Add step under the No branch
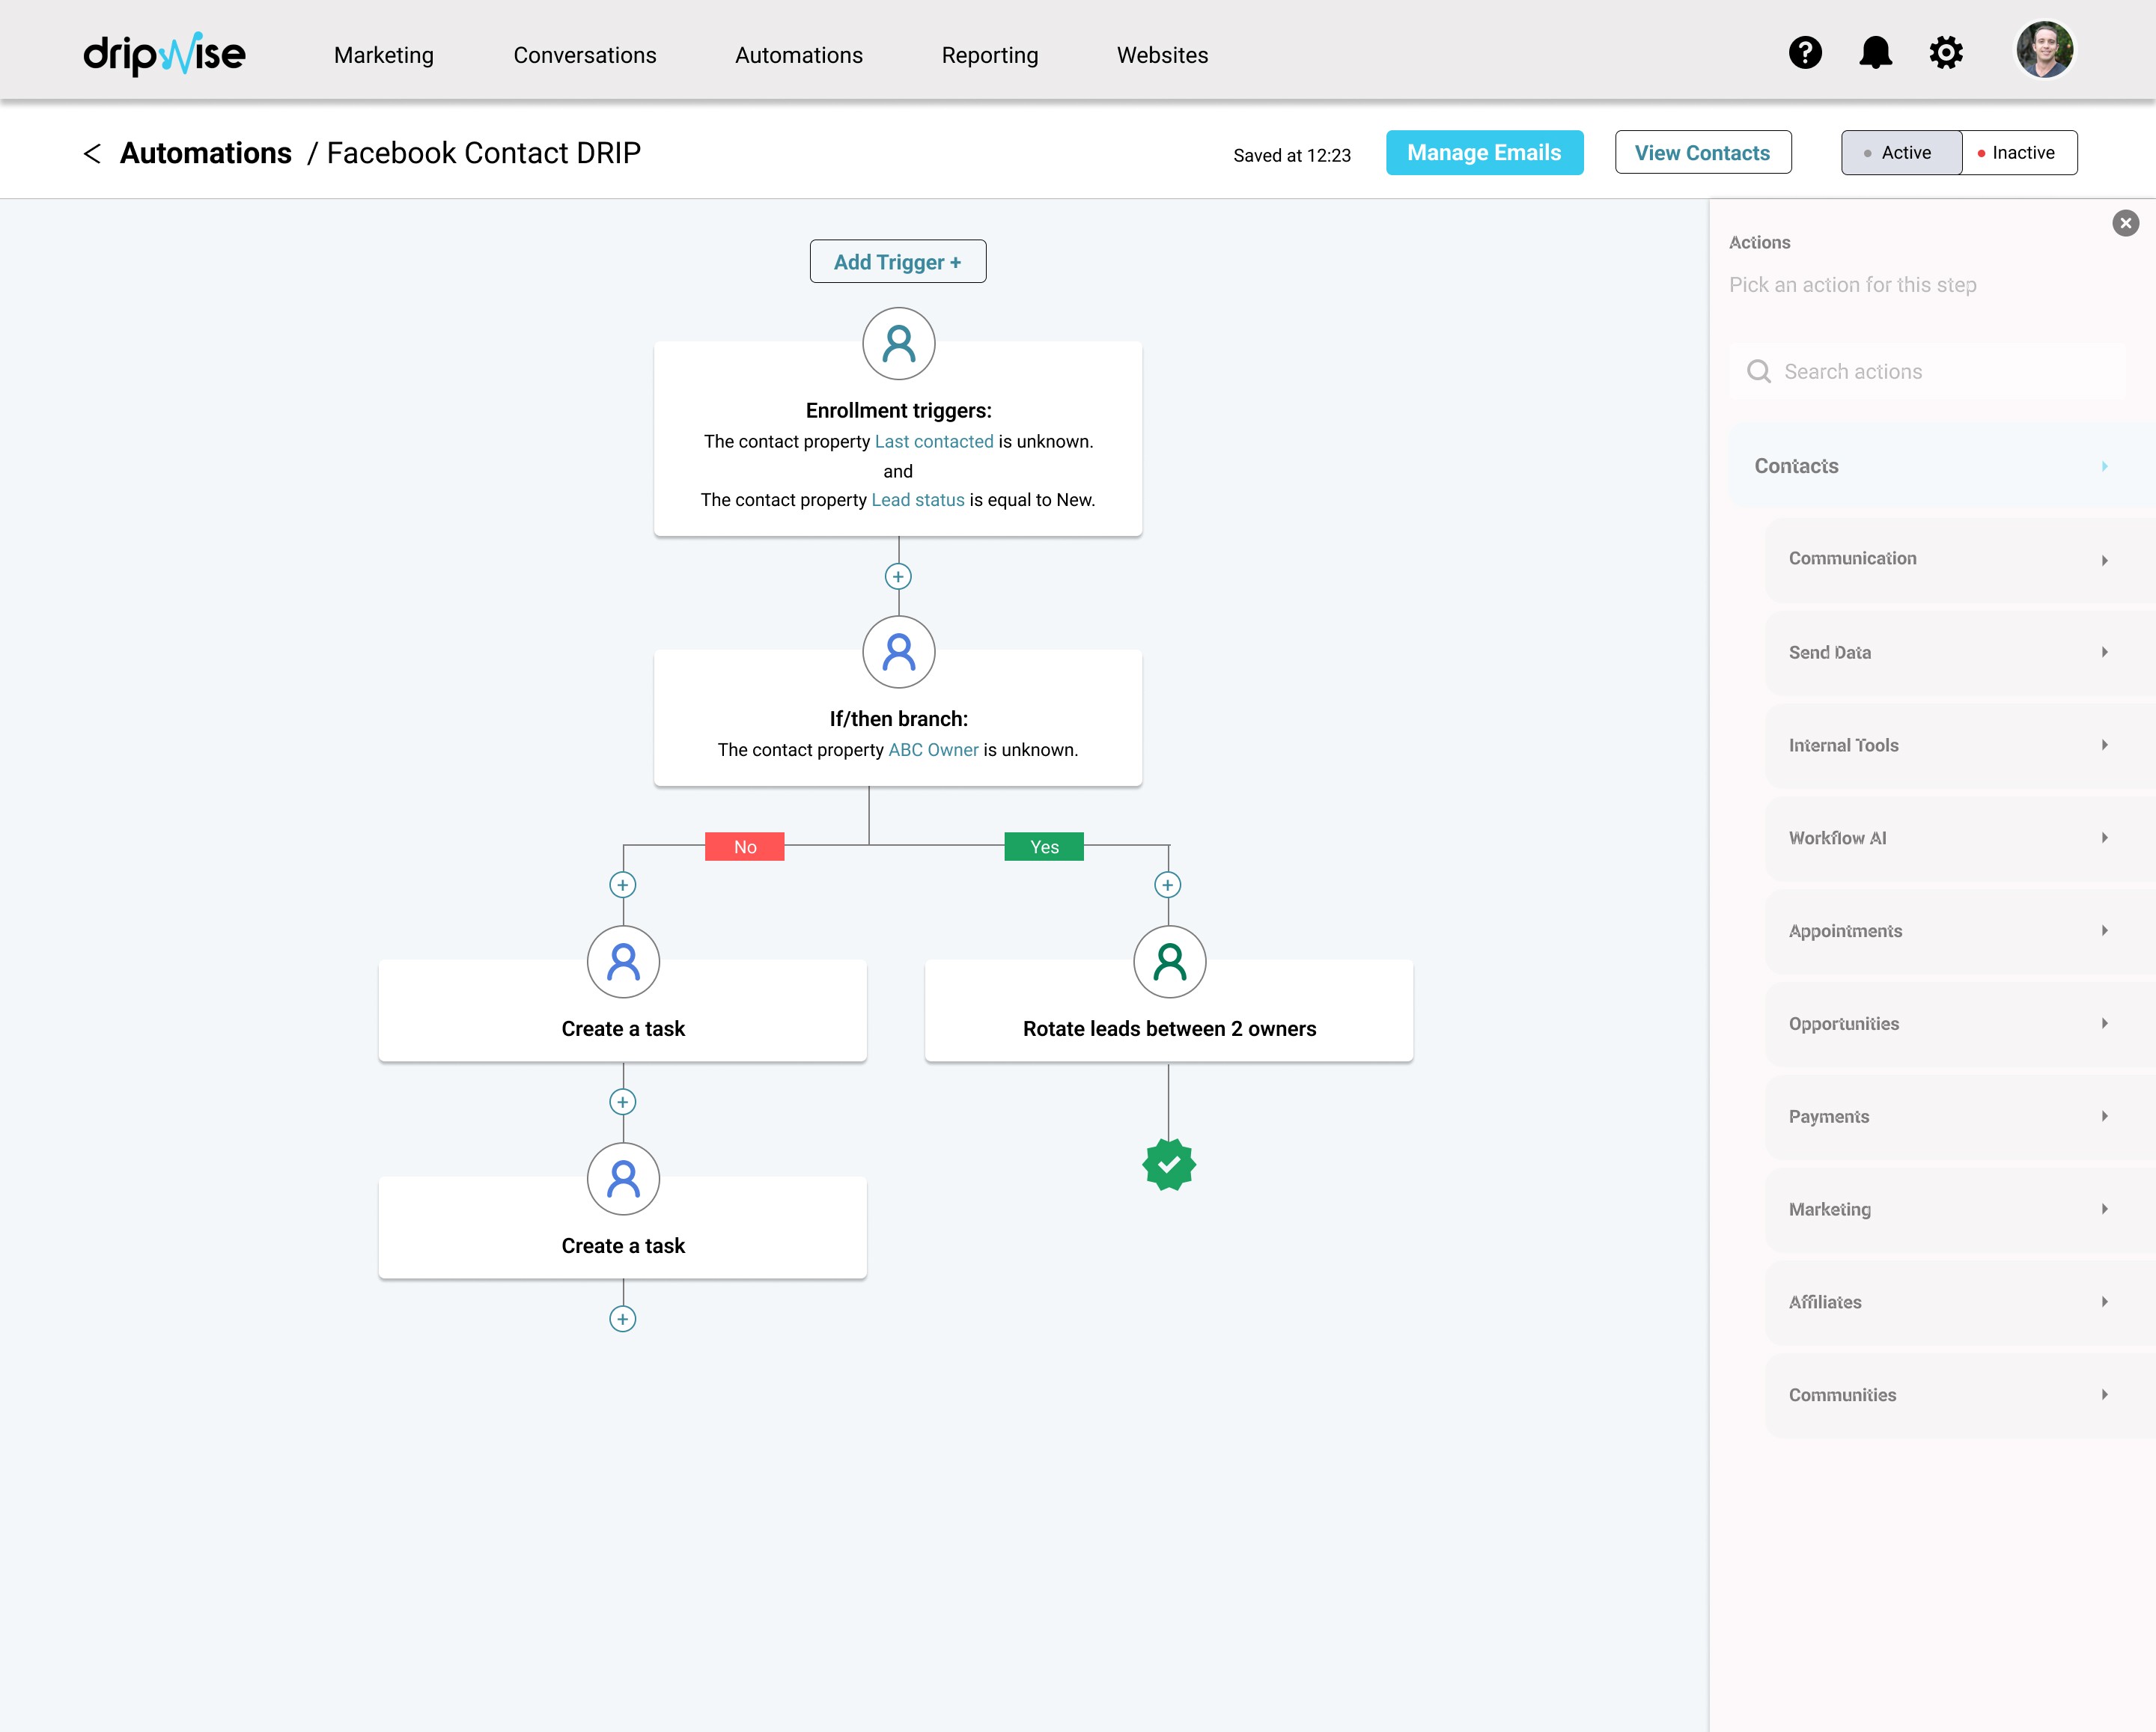The image size is (2156, 1732). click(623, 885)
